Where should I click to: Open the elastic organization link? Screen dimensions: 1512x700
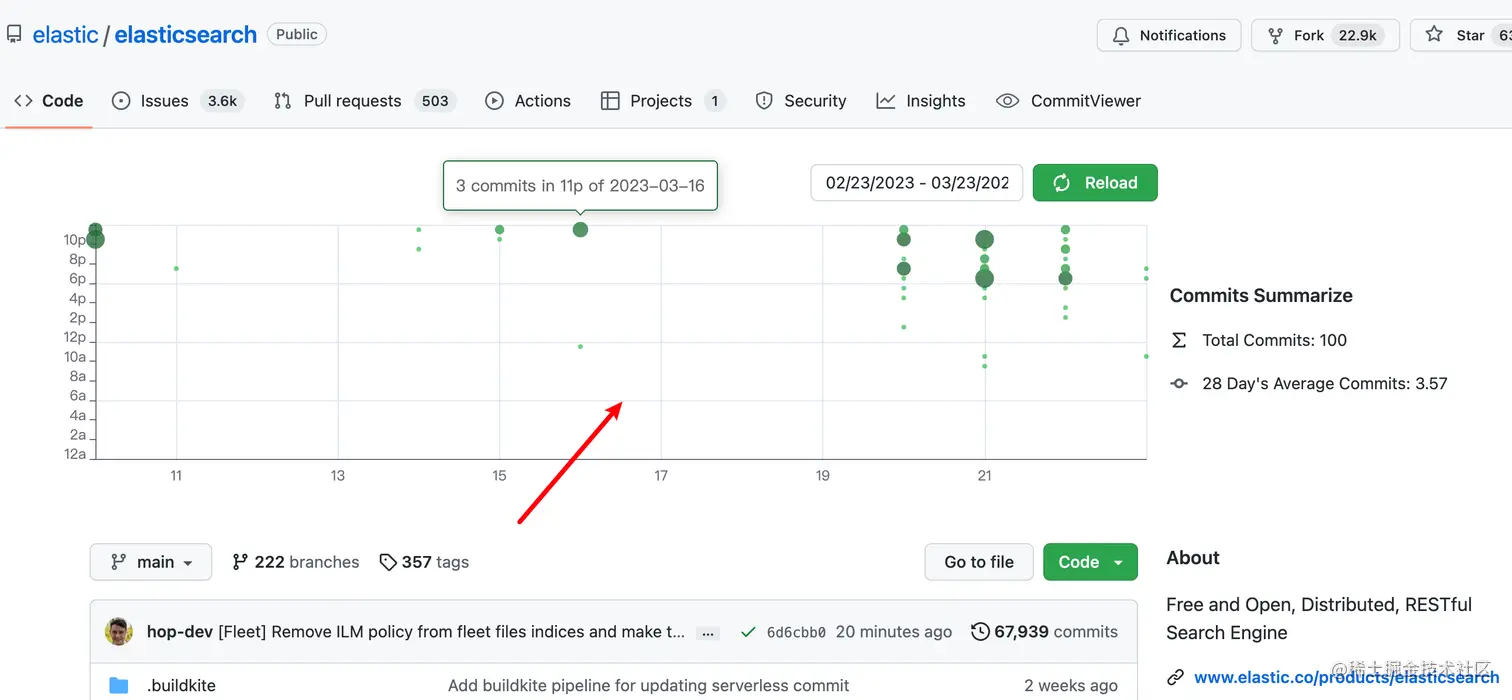coord(65,35)
